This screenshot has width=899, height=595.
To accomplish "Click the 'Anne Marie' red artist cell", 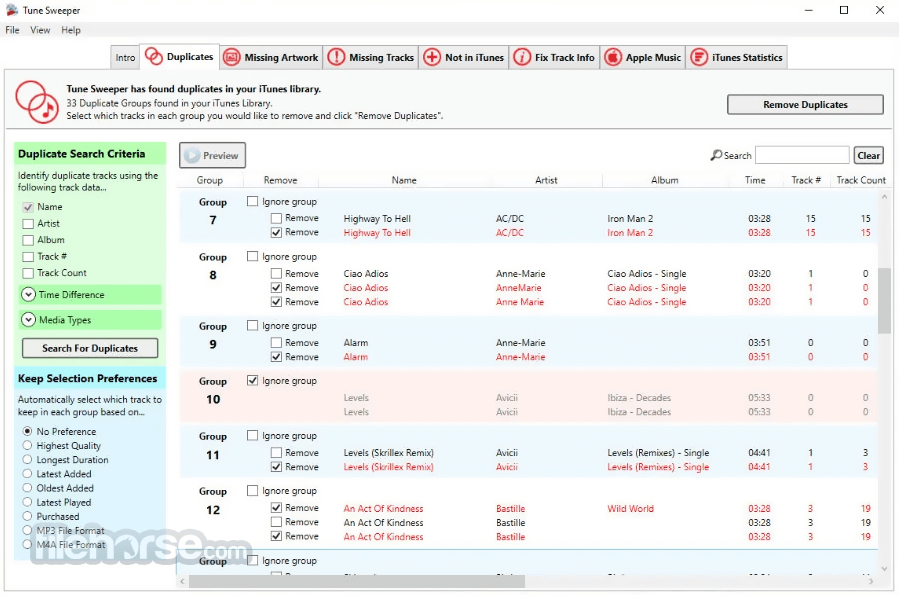I will pos(519,302).
